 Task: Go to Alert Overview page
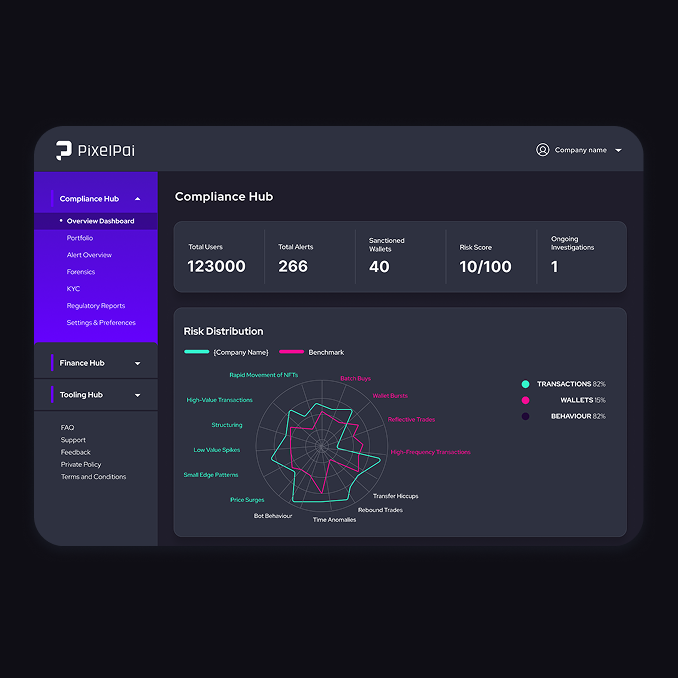point(89,255)
